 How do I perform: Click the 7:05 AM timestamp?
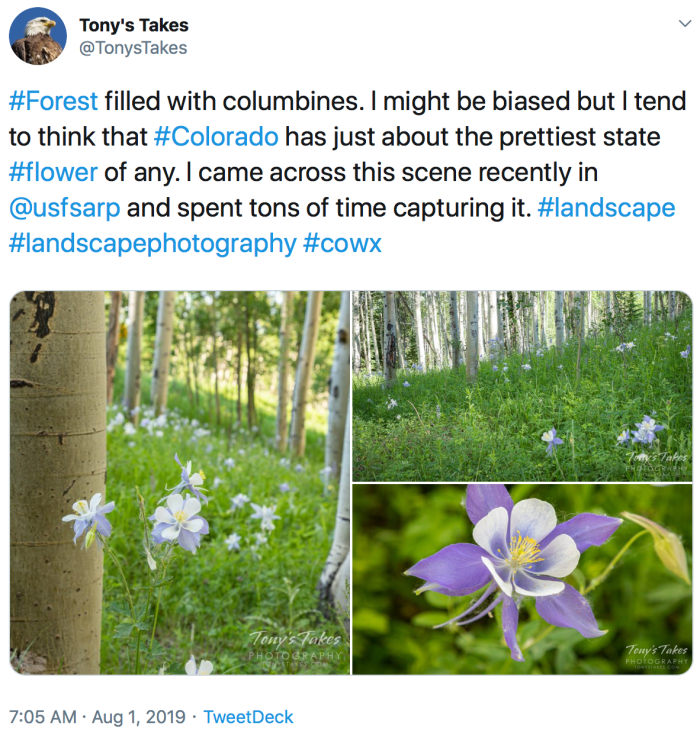pyautogui.click(x=43, y=717)
